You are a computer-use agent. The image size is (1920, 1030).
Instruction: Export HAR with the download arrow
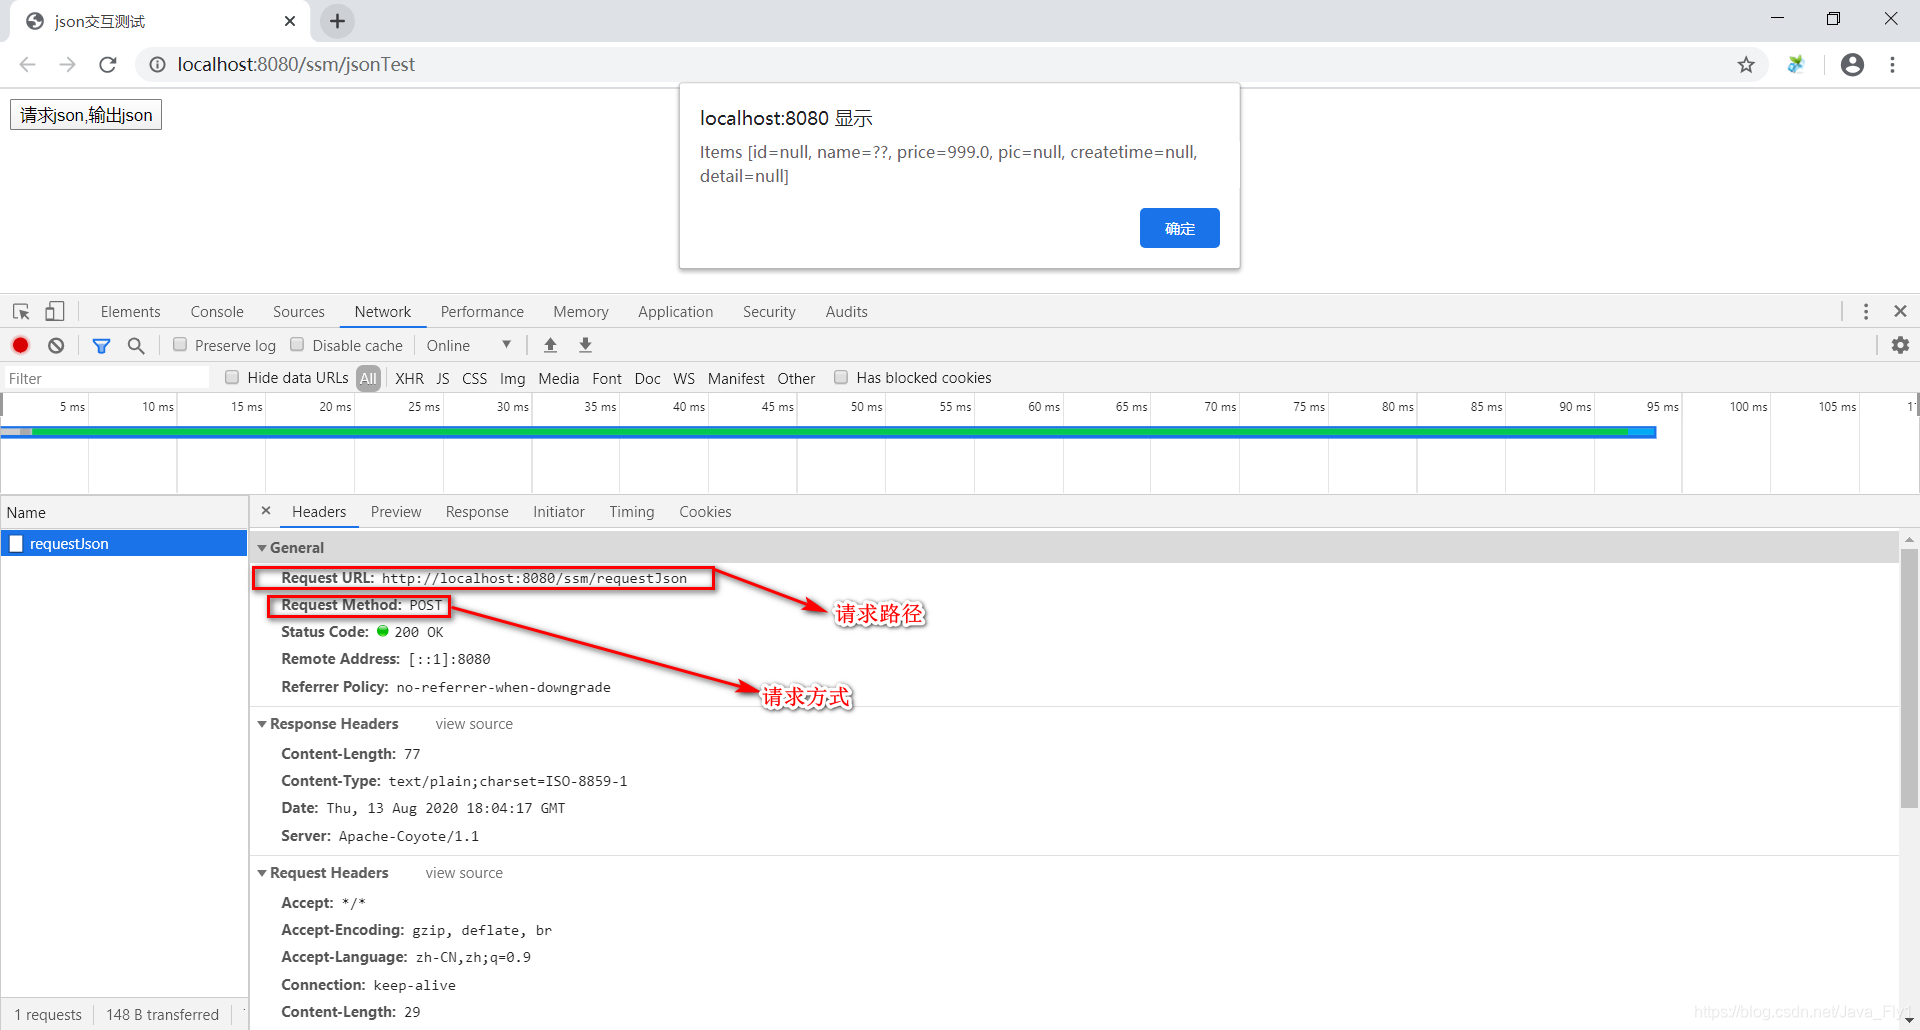click(586, 345)
